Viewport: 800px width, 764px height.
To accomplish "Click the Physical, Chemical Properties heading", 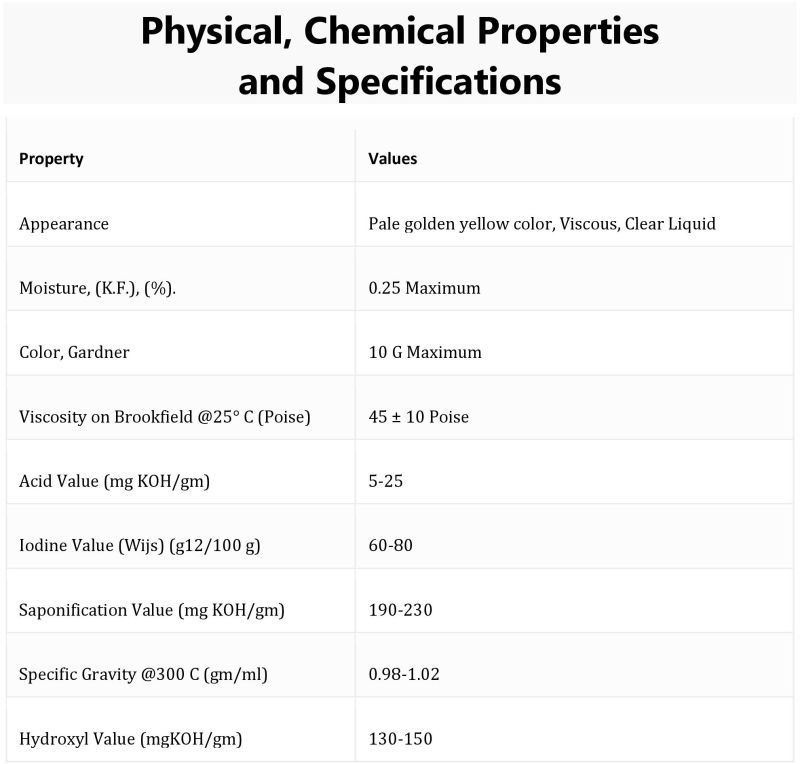I will tap(399, 55).
